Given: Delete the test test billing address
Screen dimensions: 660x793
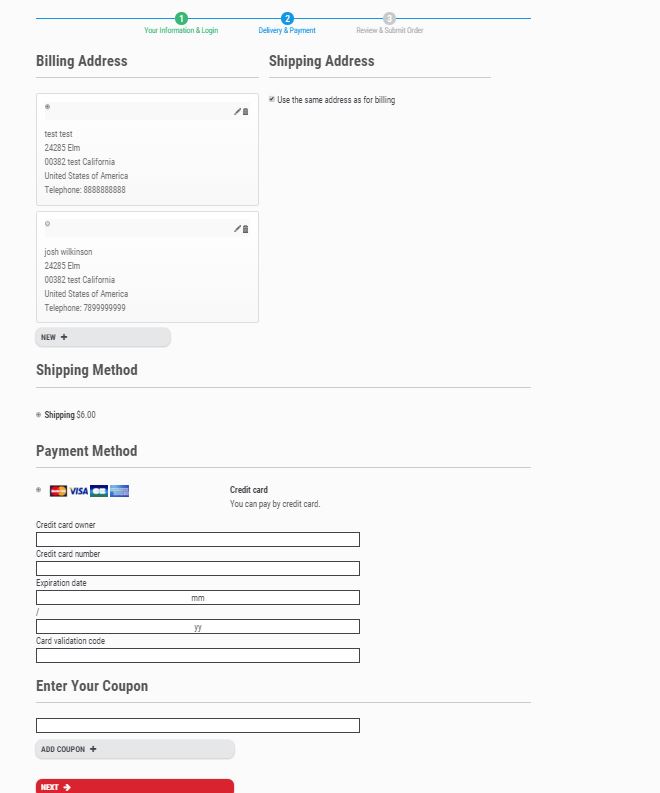Looking at the screenshot, I should 246,111.
